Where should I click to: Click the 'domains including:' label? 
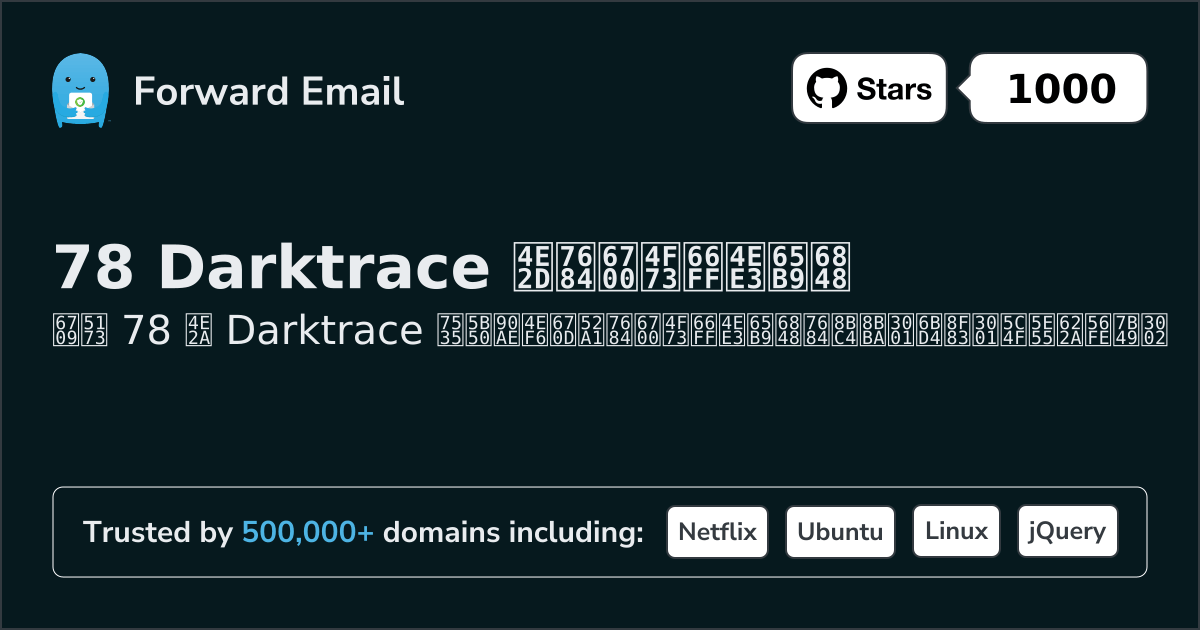[513, 533]
